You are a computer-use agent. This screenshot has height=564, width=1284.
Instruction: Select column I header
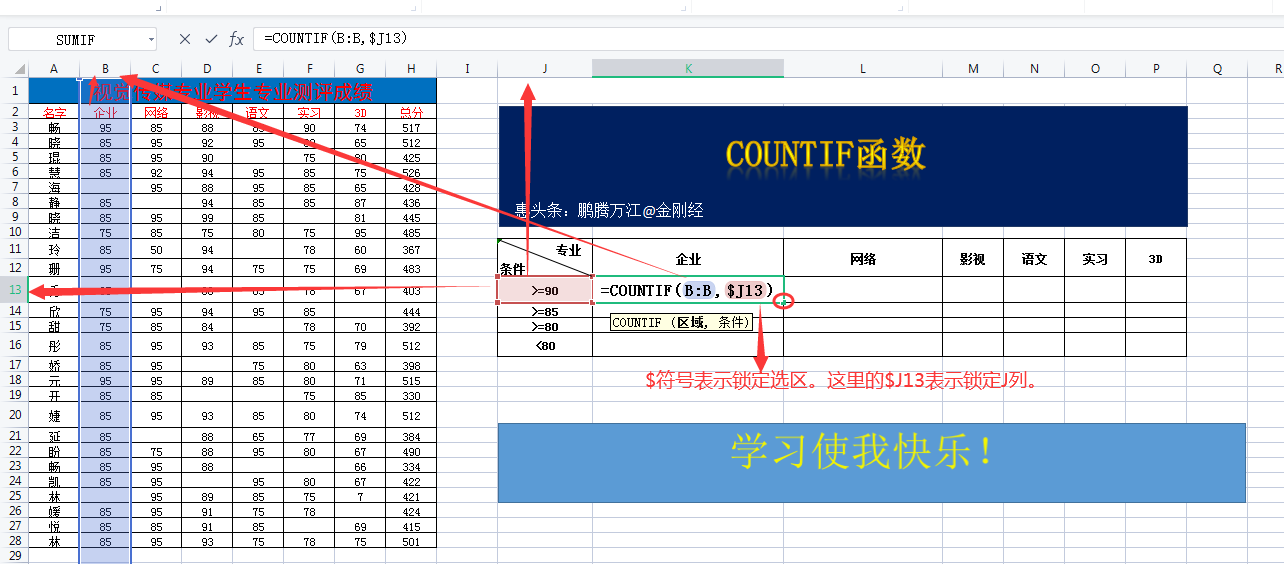[x=467, y=69]
